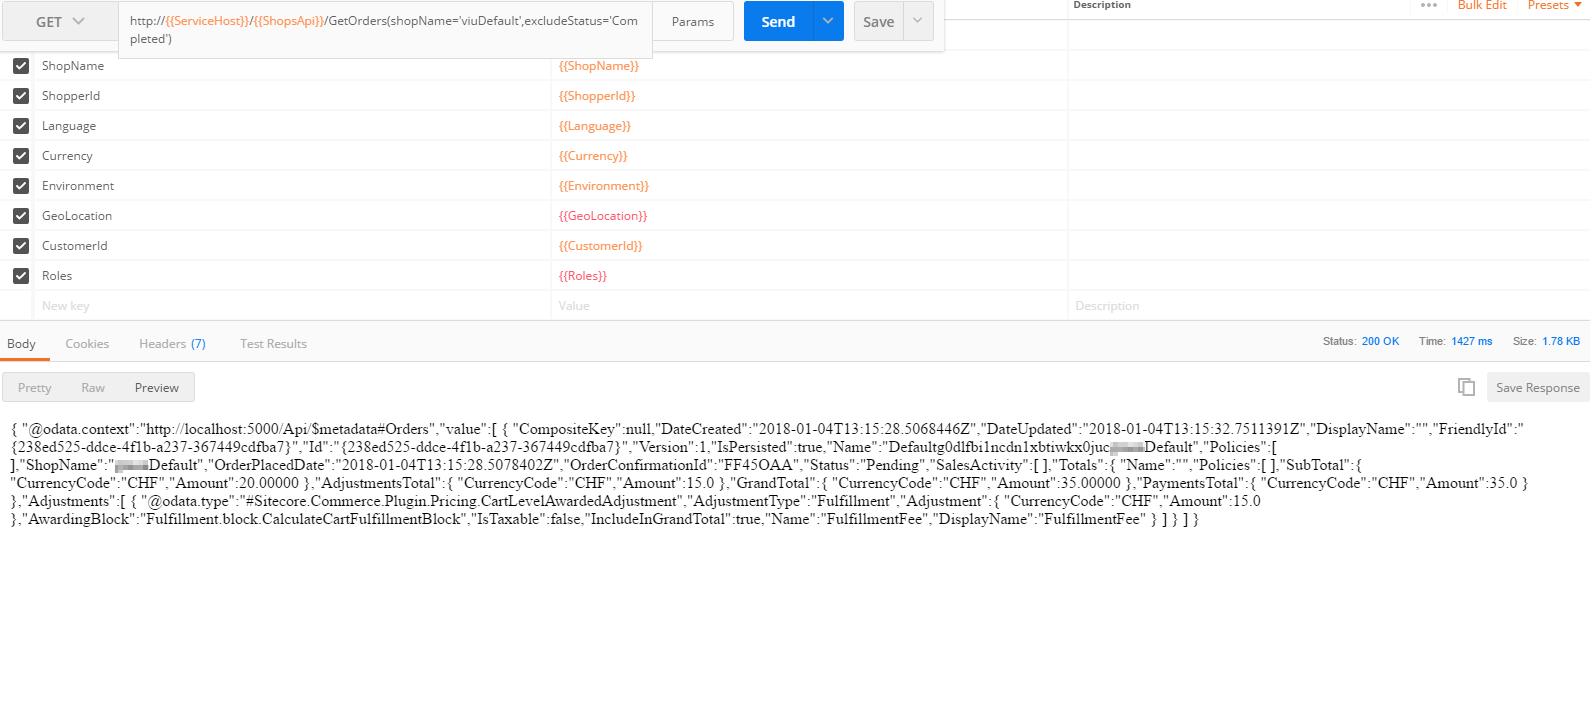
Task: Open the Headers (7) response tab
Action: [172, 344]
